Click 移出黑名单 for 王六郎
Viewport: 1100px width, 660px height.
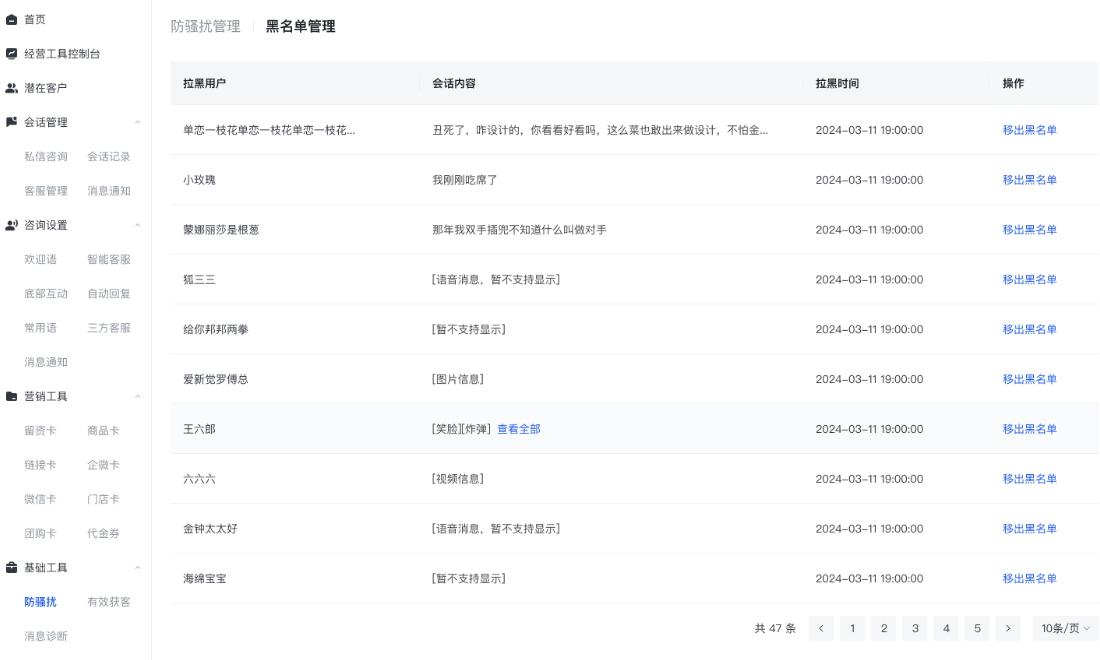[1029, 429]
